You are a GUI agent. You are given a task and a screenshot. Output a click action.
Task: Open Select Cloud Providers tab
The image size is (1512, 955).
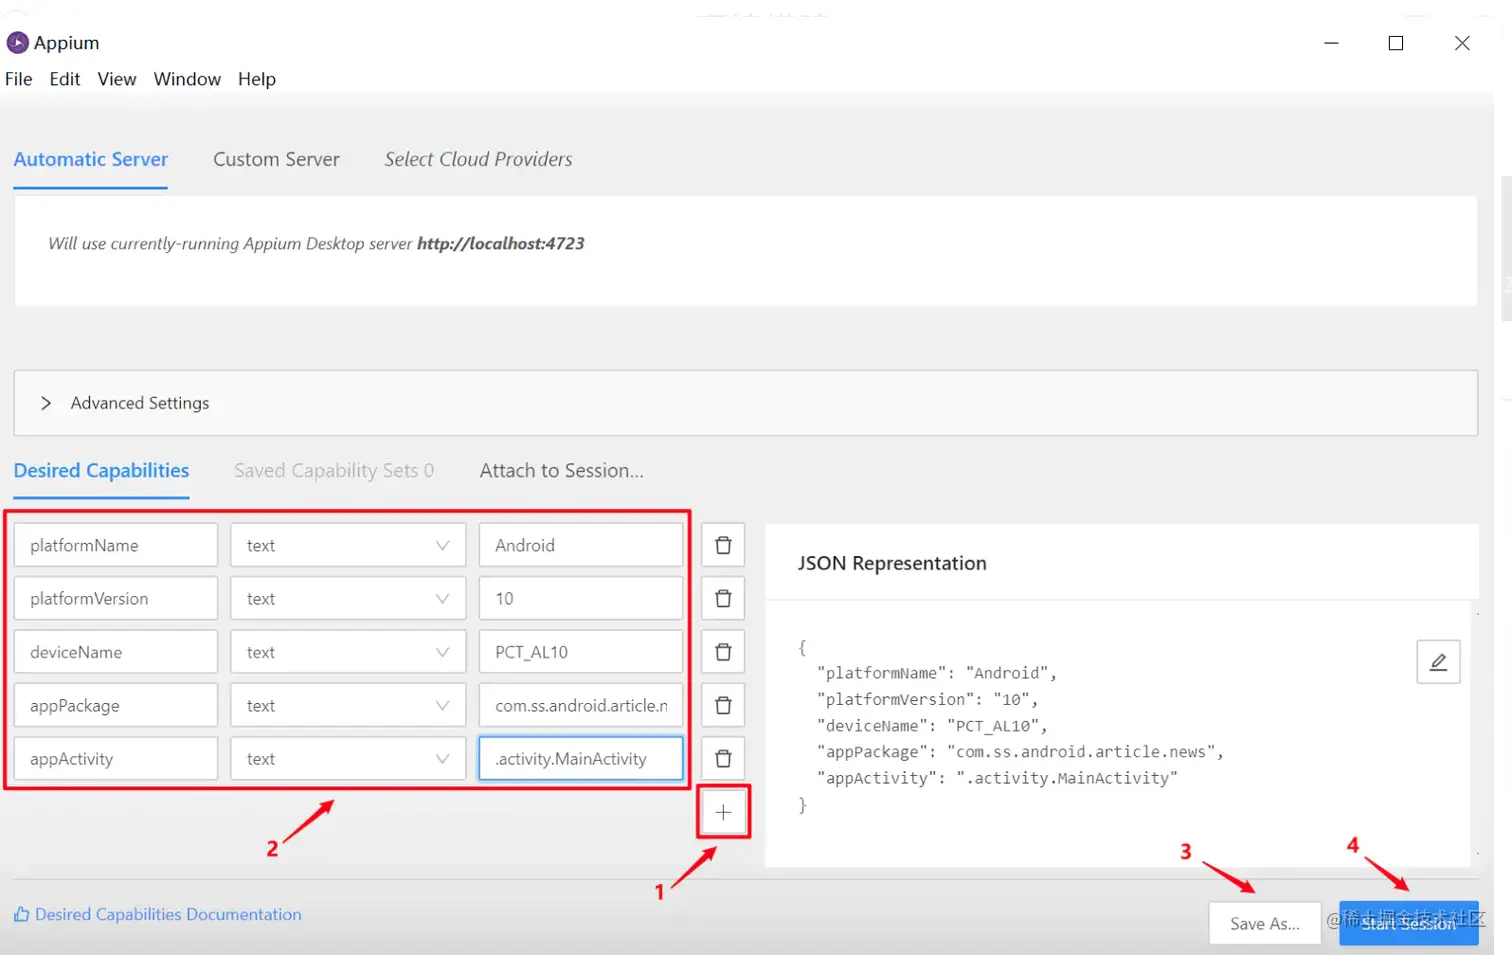[478, 159]
